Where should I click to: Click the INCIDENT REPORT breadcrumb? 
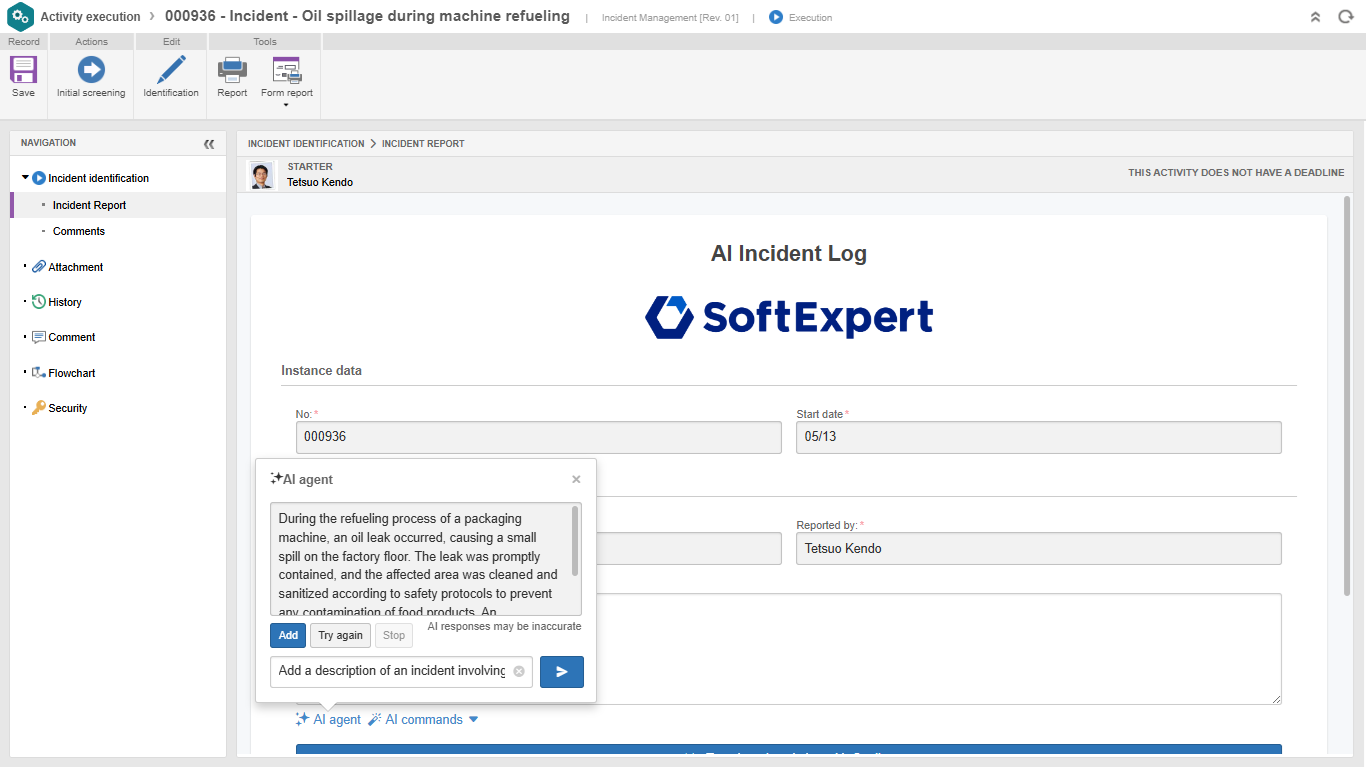point(423,144)
